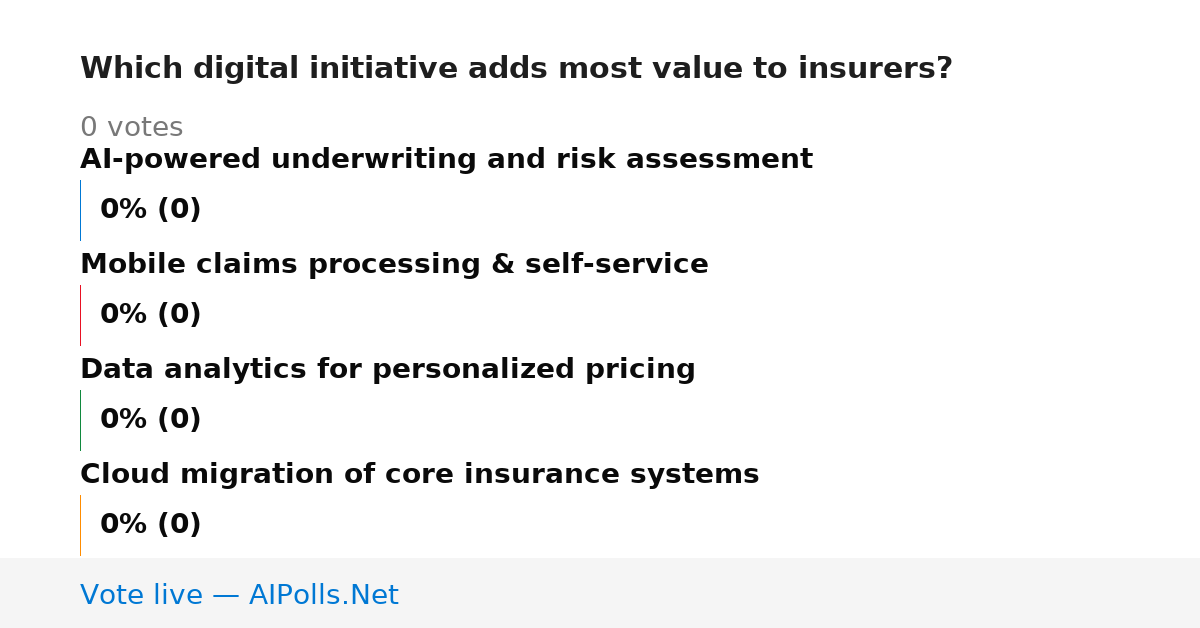Click 0% (0) result under Mobile claims processing
Screen dimensions: 1200x628
(x=151, y=315)
